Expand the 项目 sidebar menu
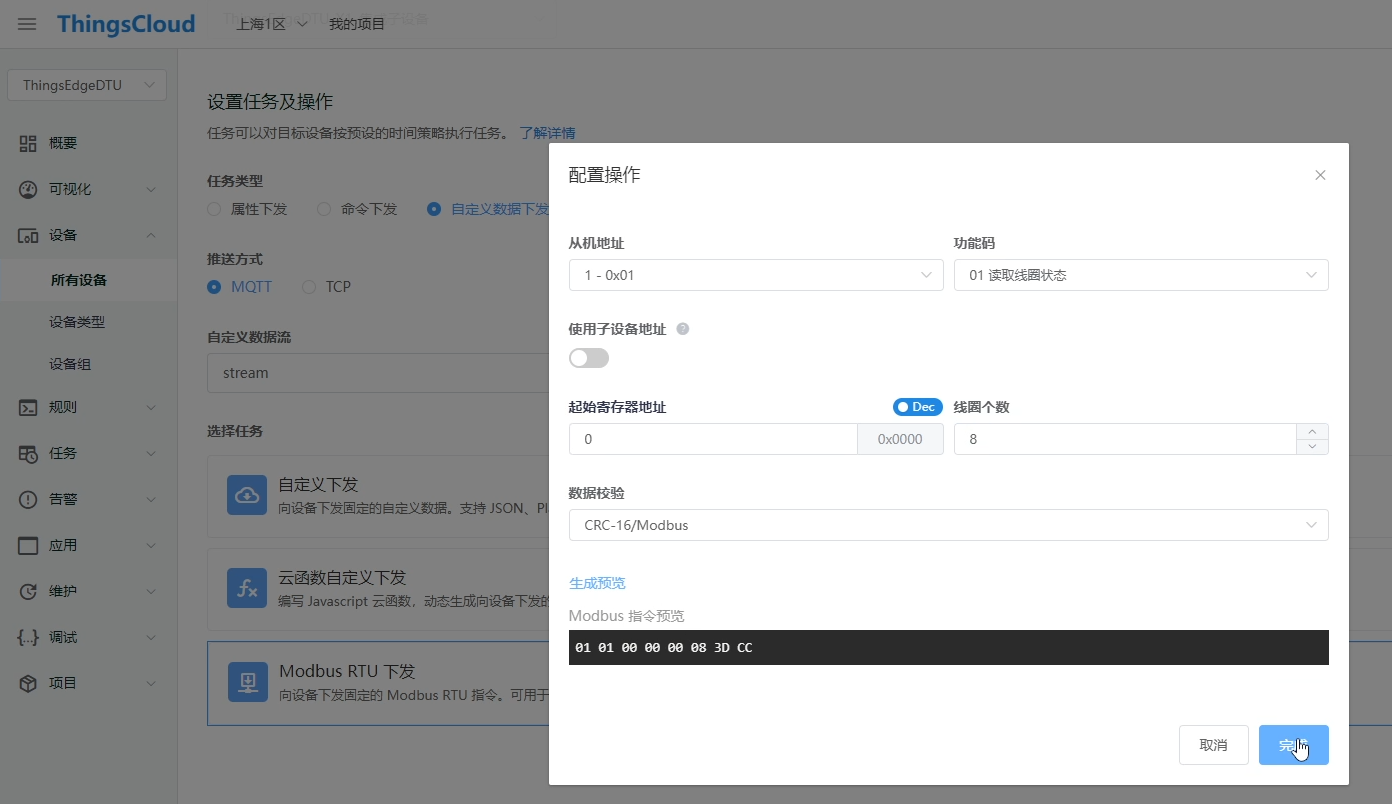 coord(151,683)
